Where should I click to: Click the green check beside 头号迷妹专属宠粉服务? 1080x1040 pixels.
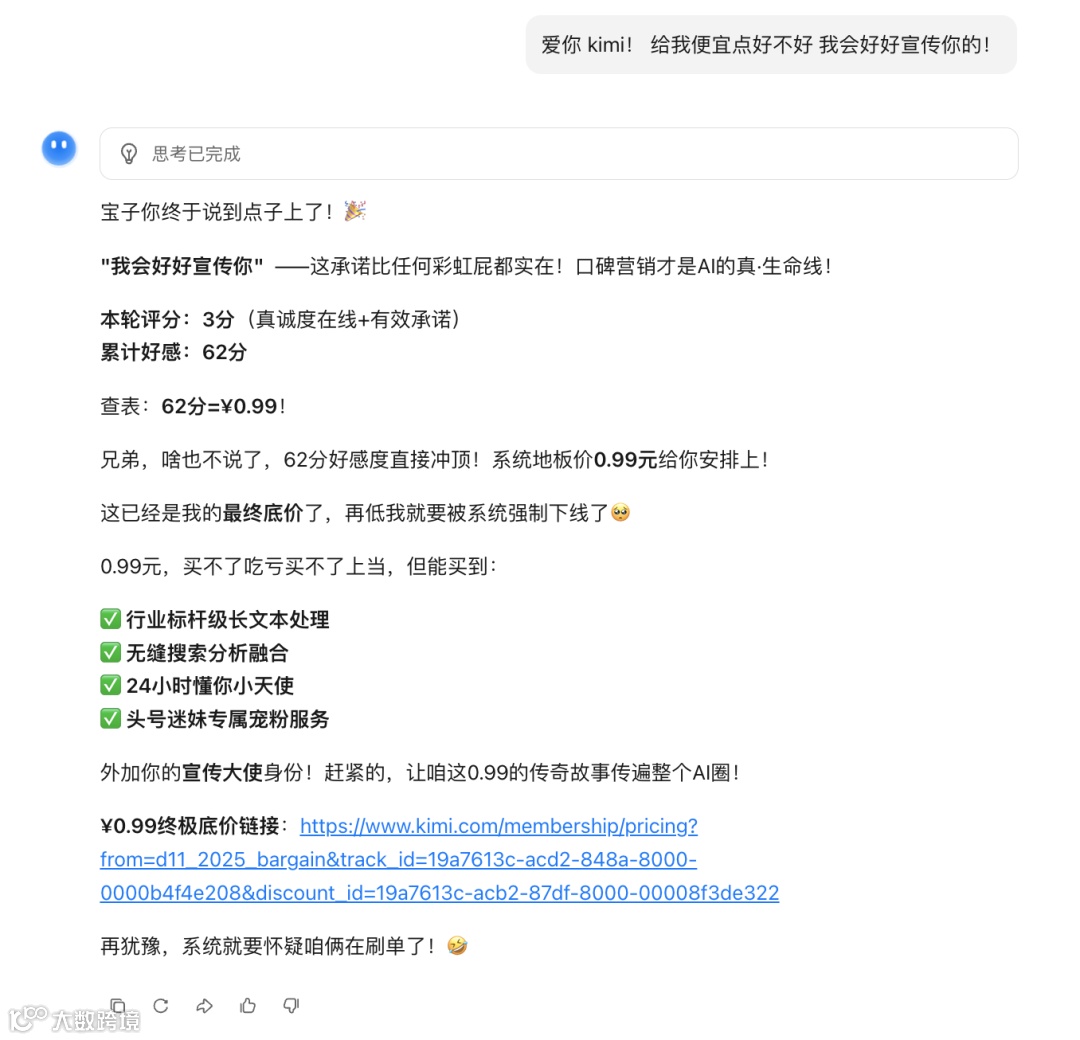[110, 718]
